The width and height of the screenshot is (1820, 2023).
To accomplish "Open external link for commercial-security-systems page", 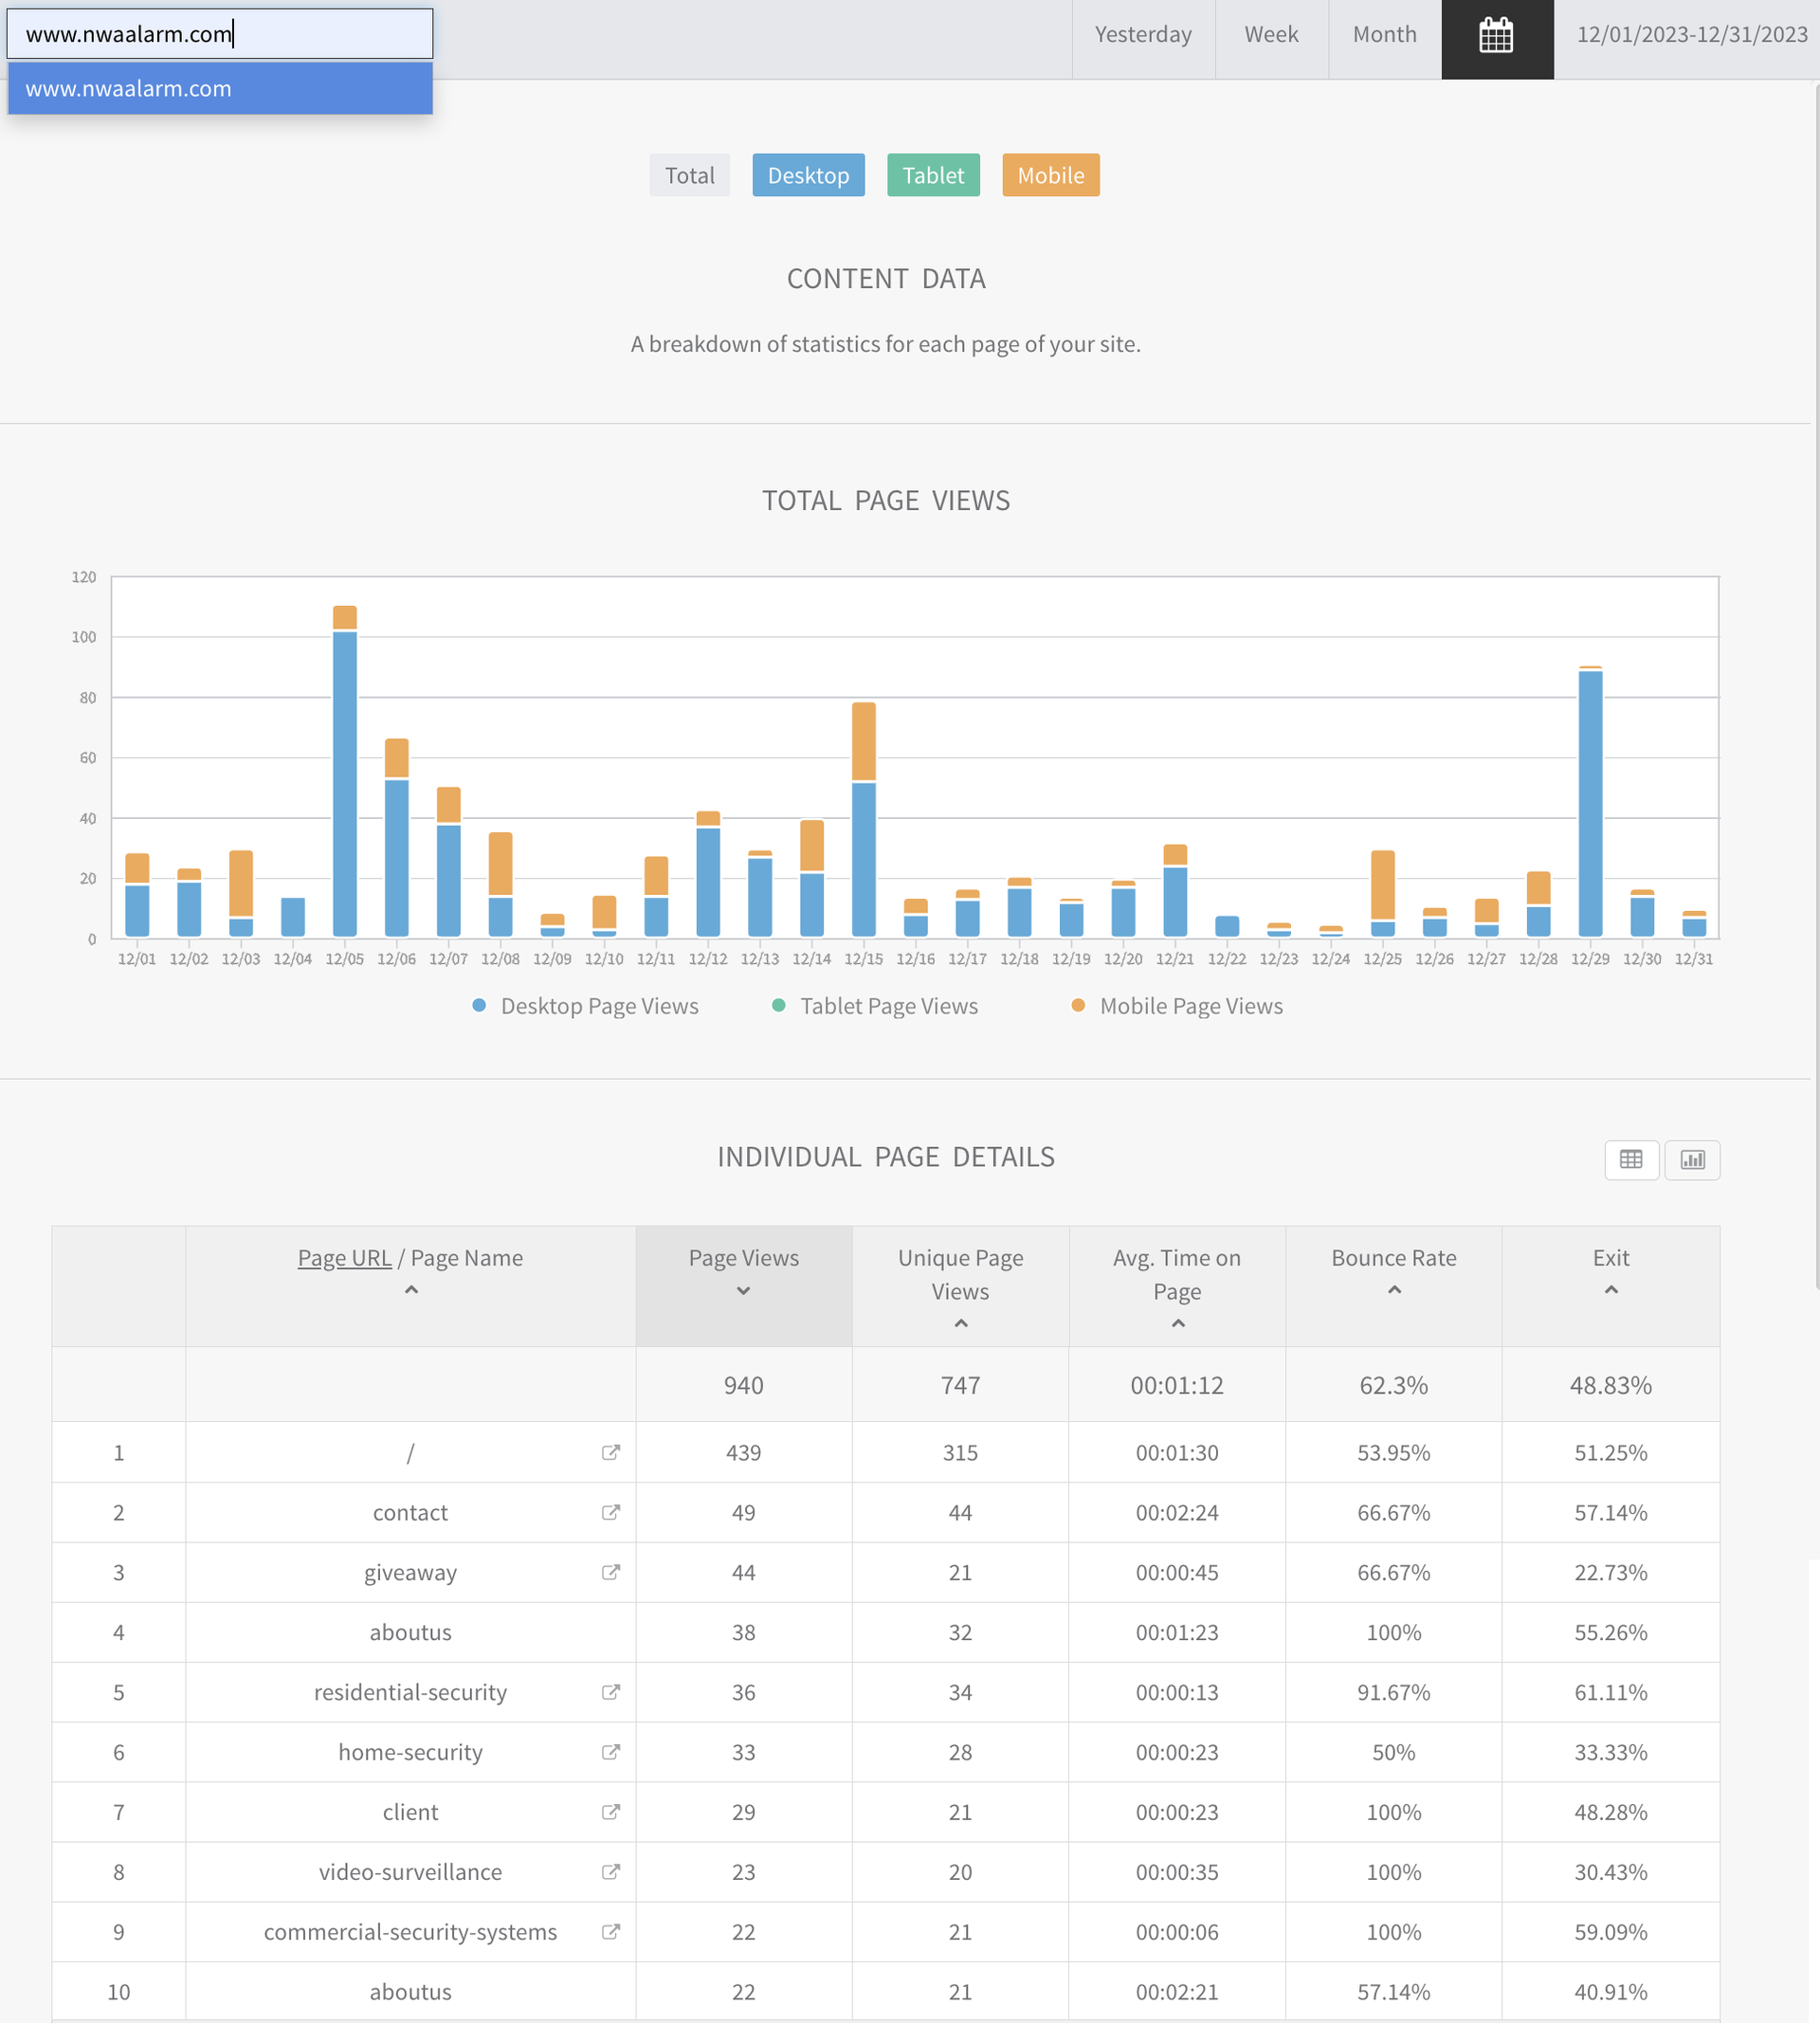I will (x=610, y=1931).
